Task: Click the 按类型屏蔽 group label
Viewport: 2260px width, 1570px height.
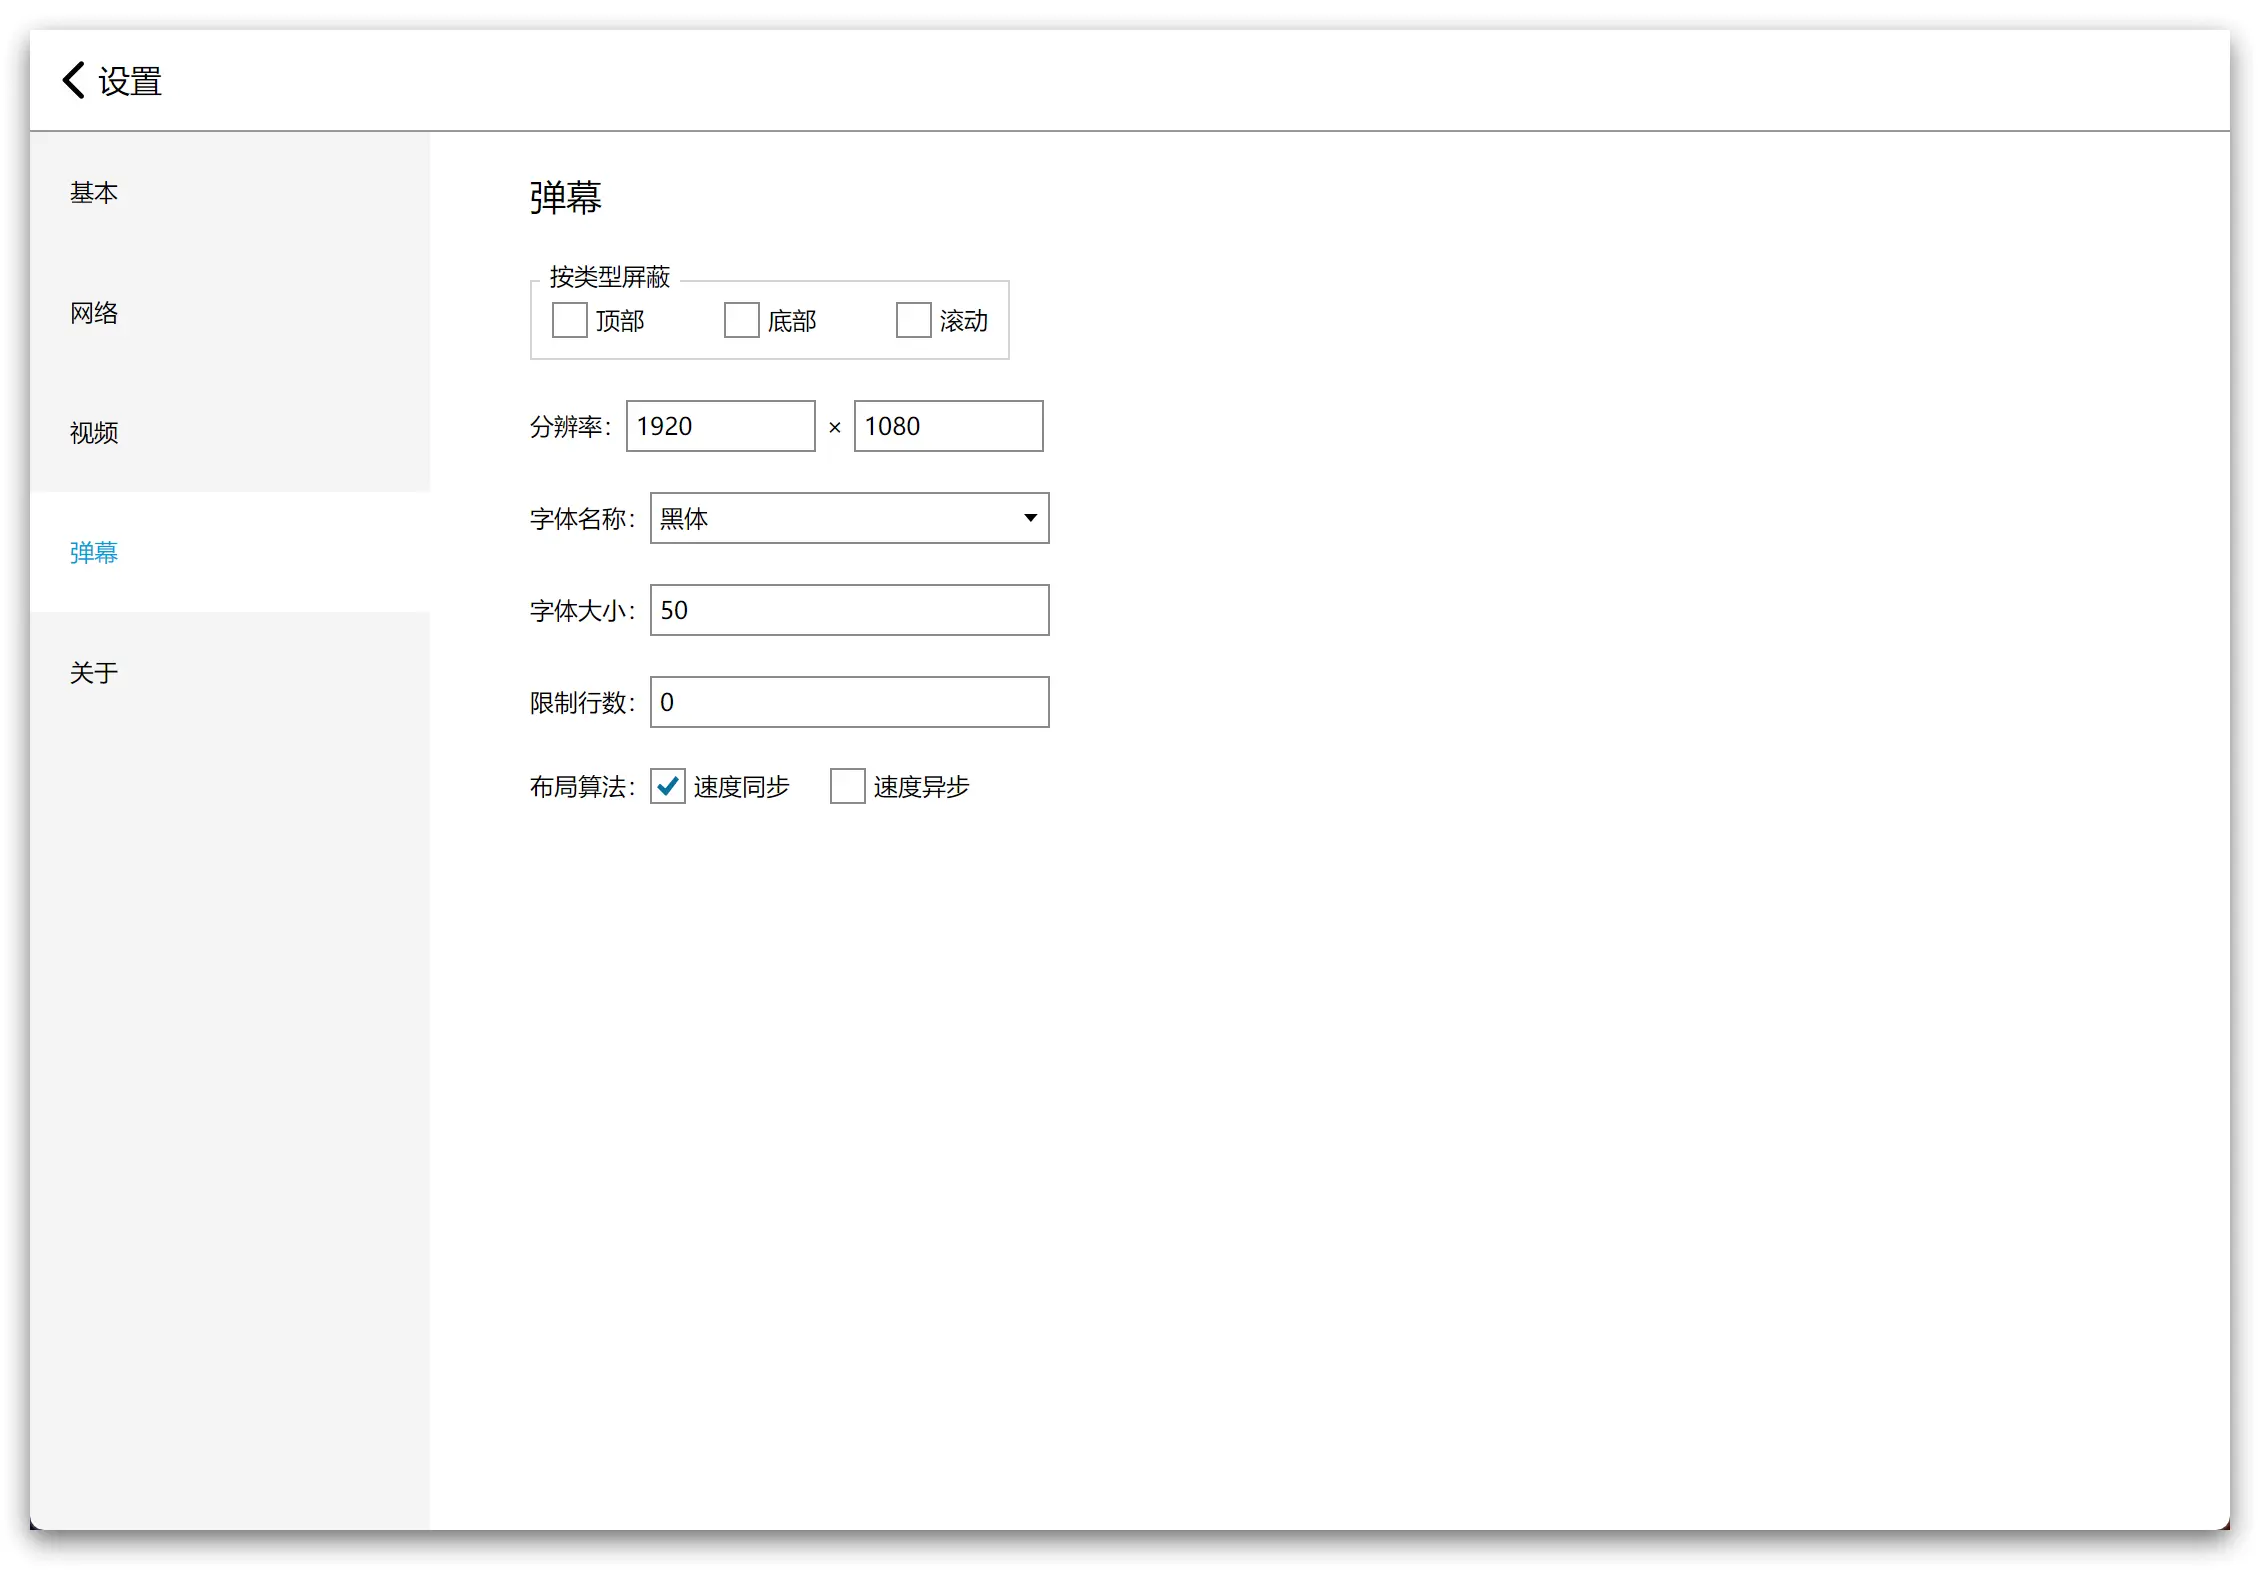Action: pos(610,276)
